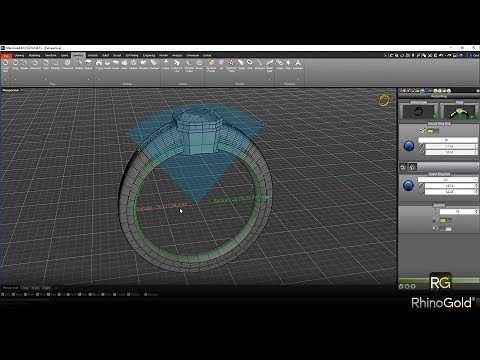Select the Chain tool icon
Viewport: 480px width, 360px height.
(279, 64)
